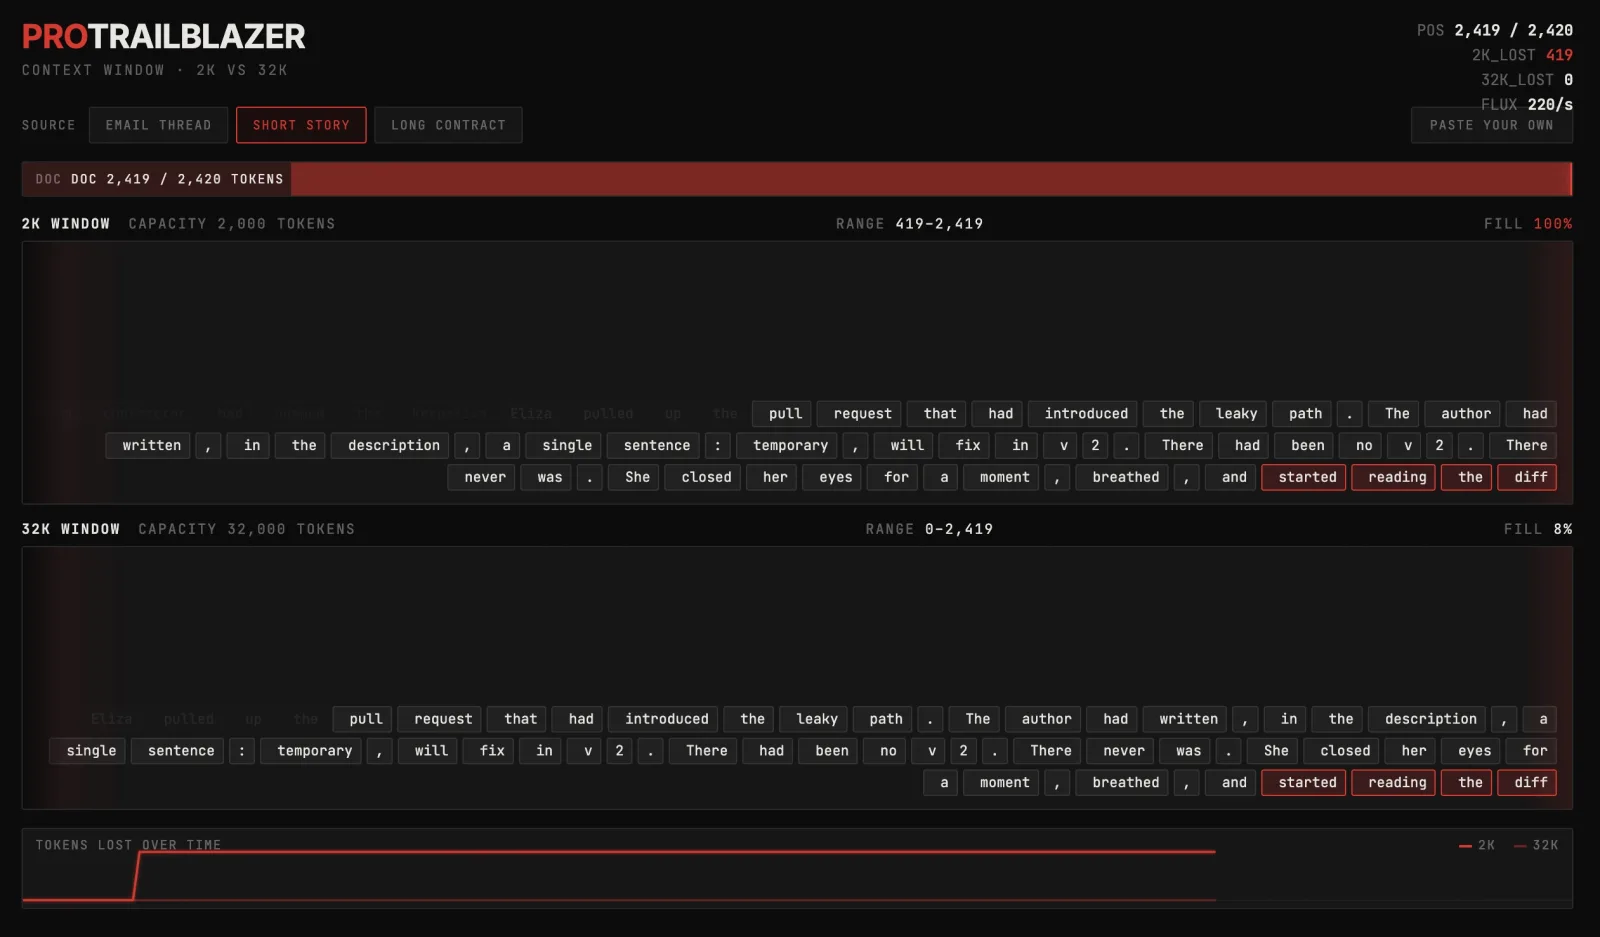Screen dimensions: 1600x937
Task: Click highlighted 'started' token in 32K window
Action: tap(1306, 783)
